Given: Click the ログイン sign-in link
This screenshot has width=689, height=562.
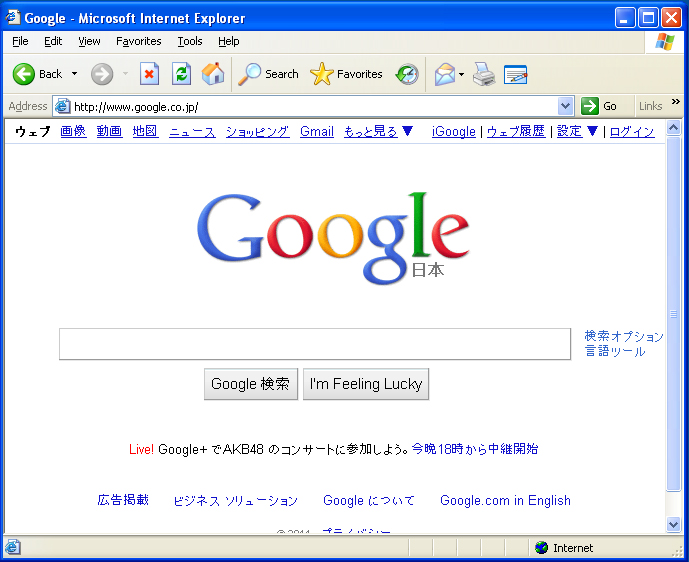Looking at the screenshot, I should click(x=632, y=131).
